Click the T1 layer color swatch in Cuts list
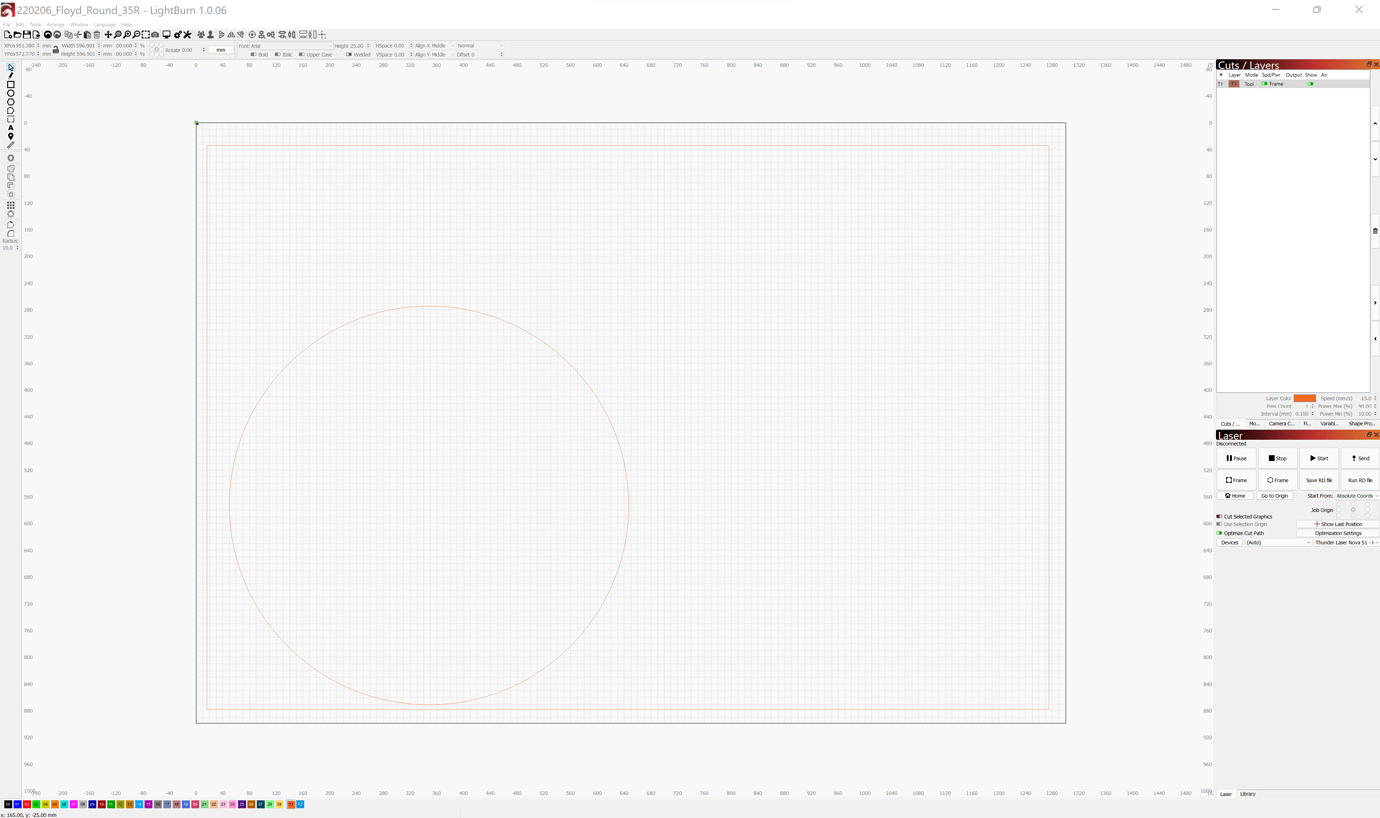The height and width of the screenshot is (818, 1380). (x=1234, y=84)
